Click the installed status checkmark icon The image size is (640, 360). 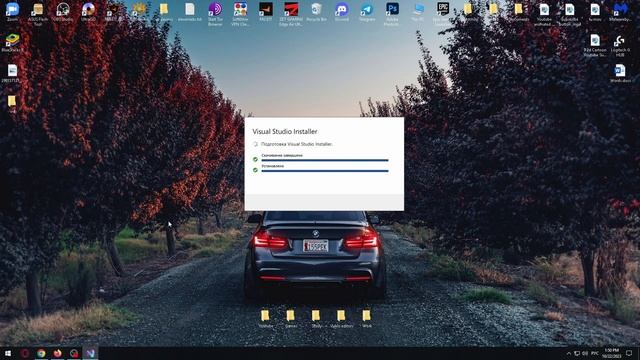point(255,170)
